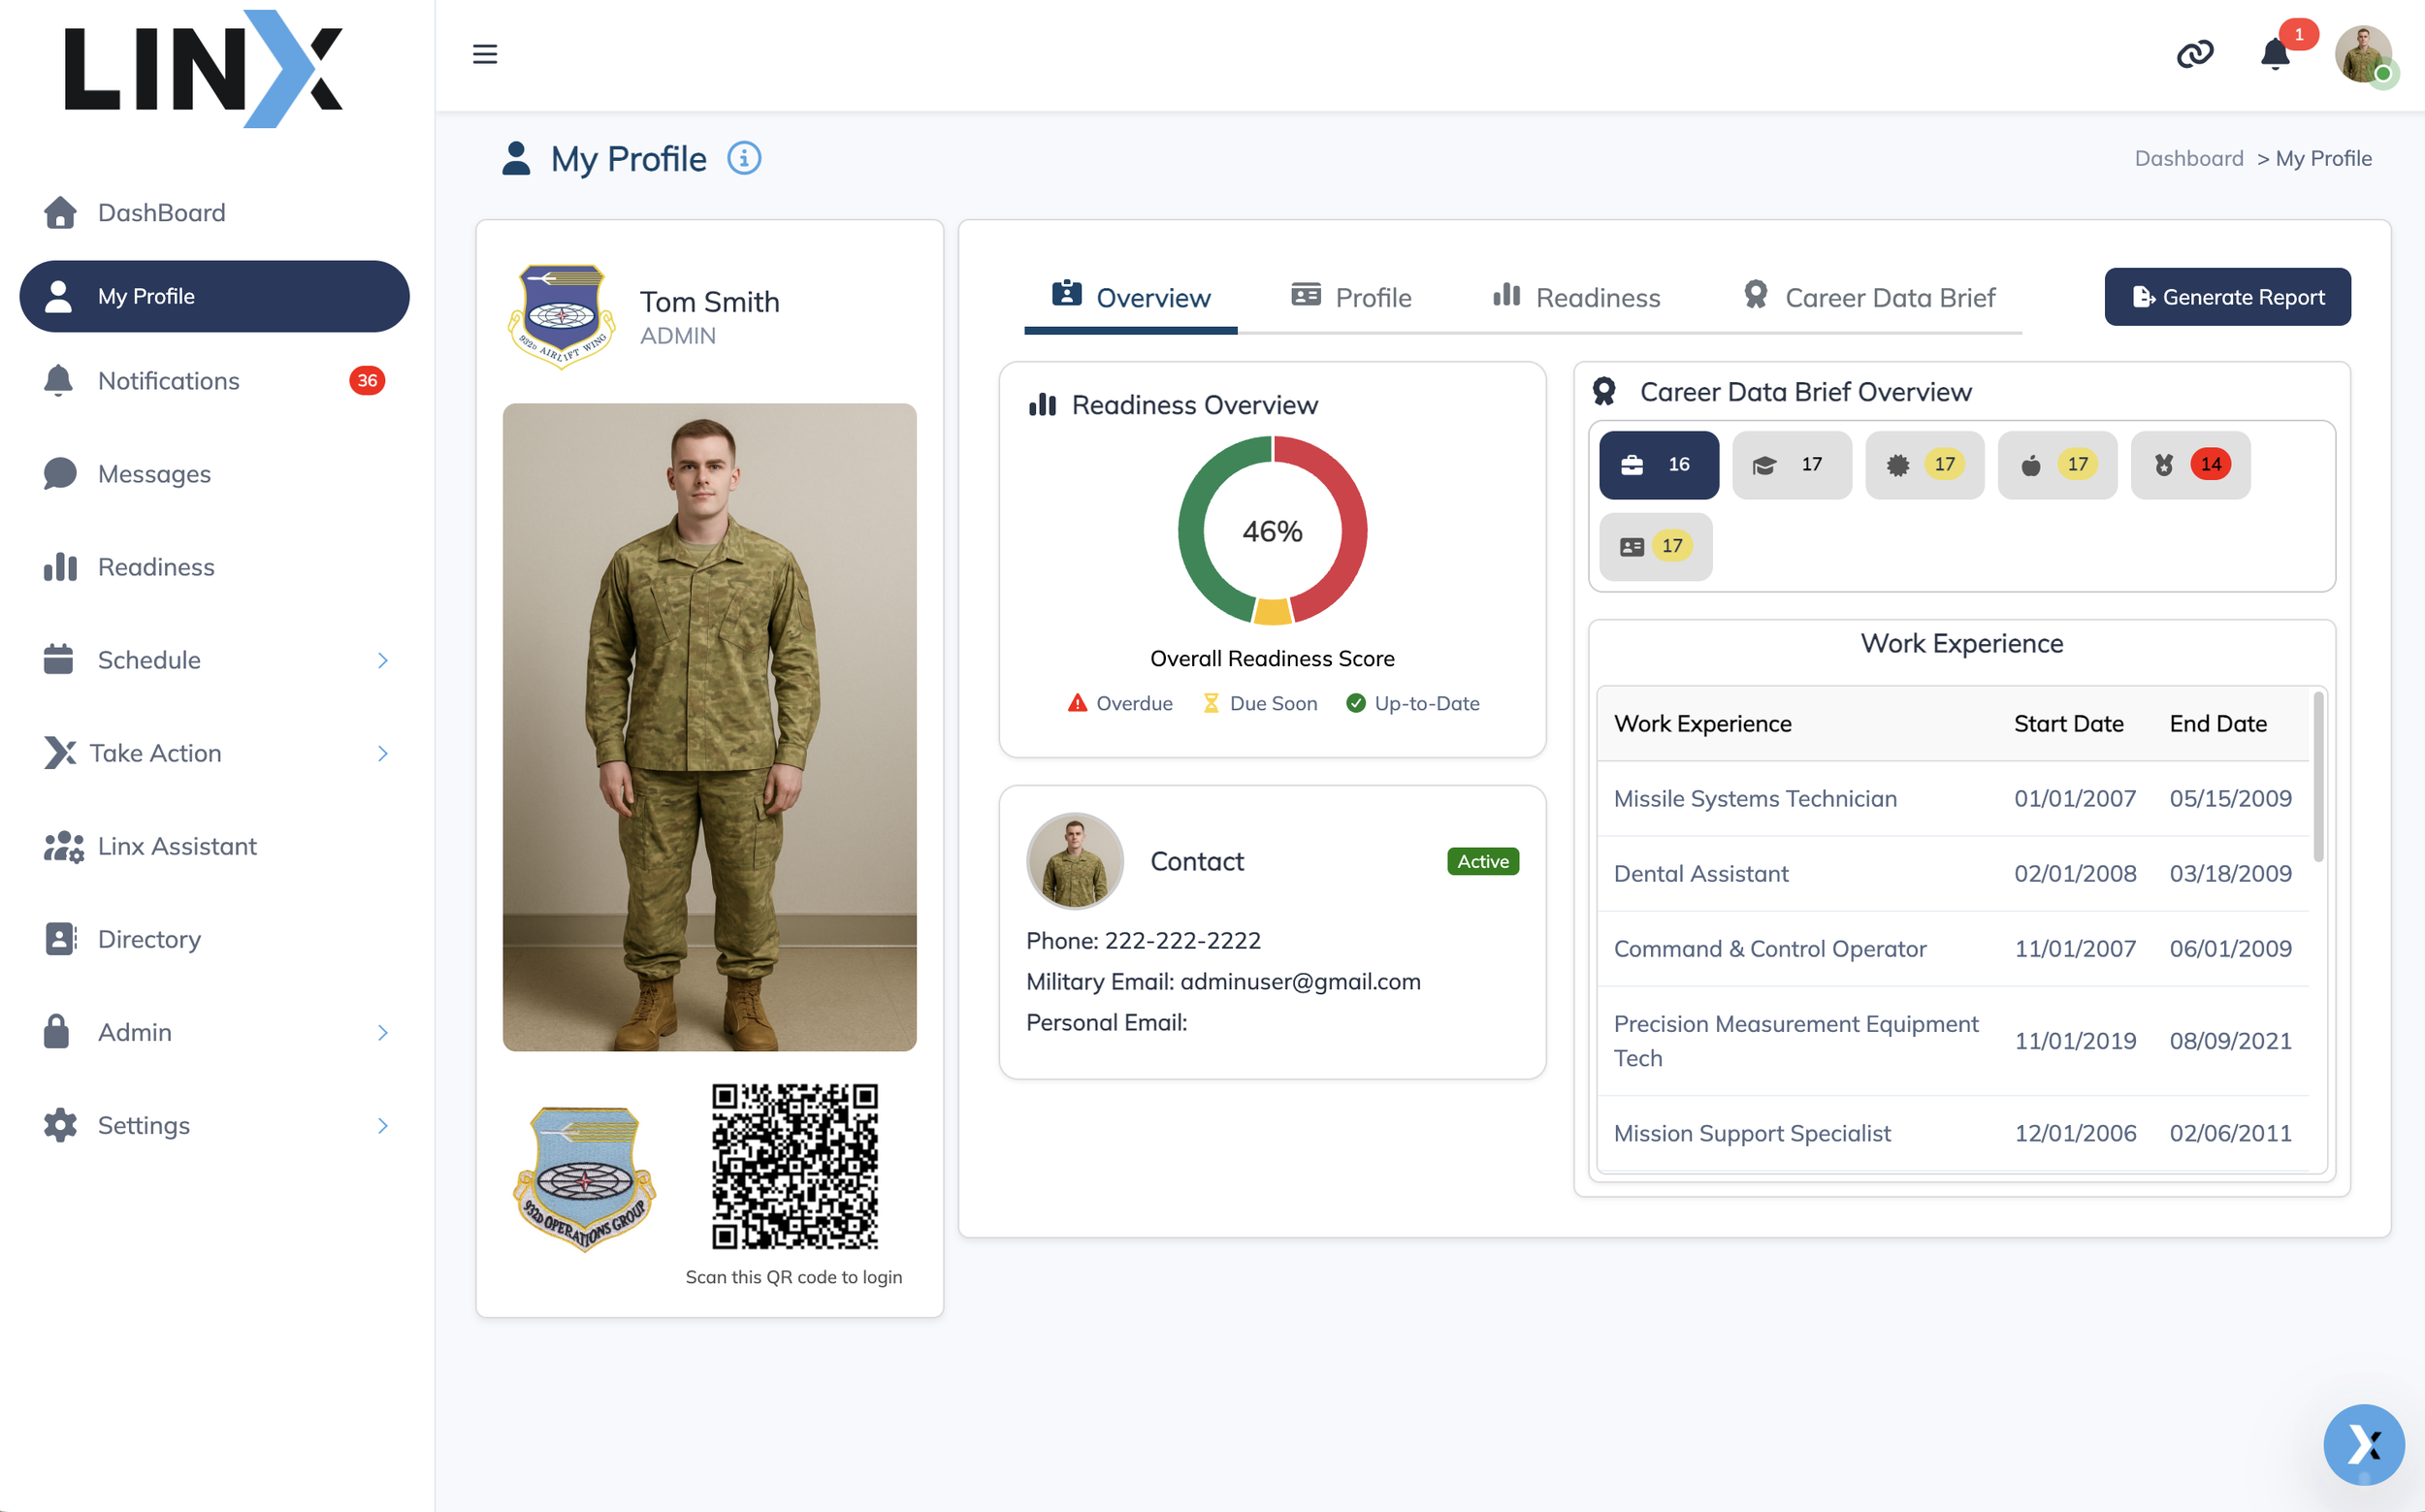
Task: Click the info icon beside My Profile
Action: pos(743,158)
